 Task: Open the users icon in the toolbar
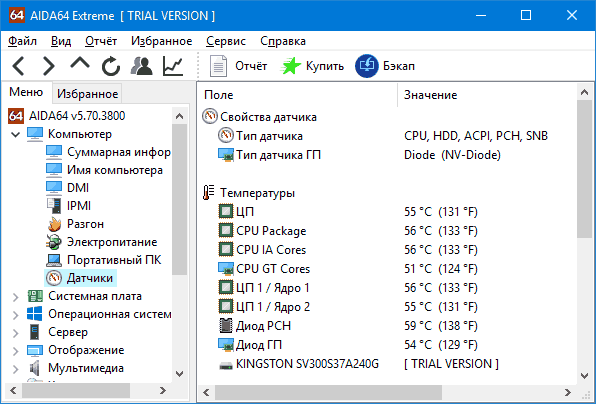[x=141, y=66]
